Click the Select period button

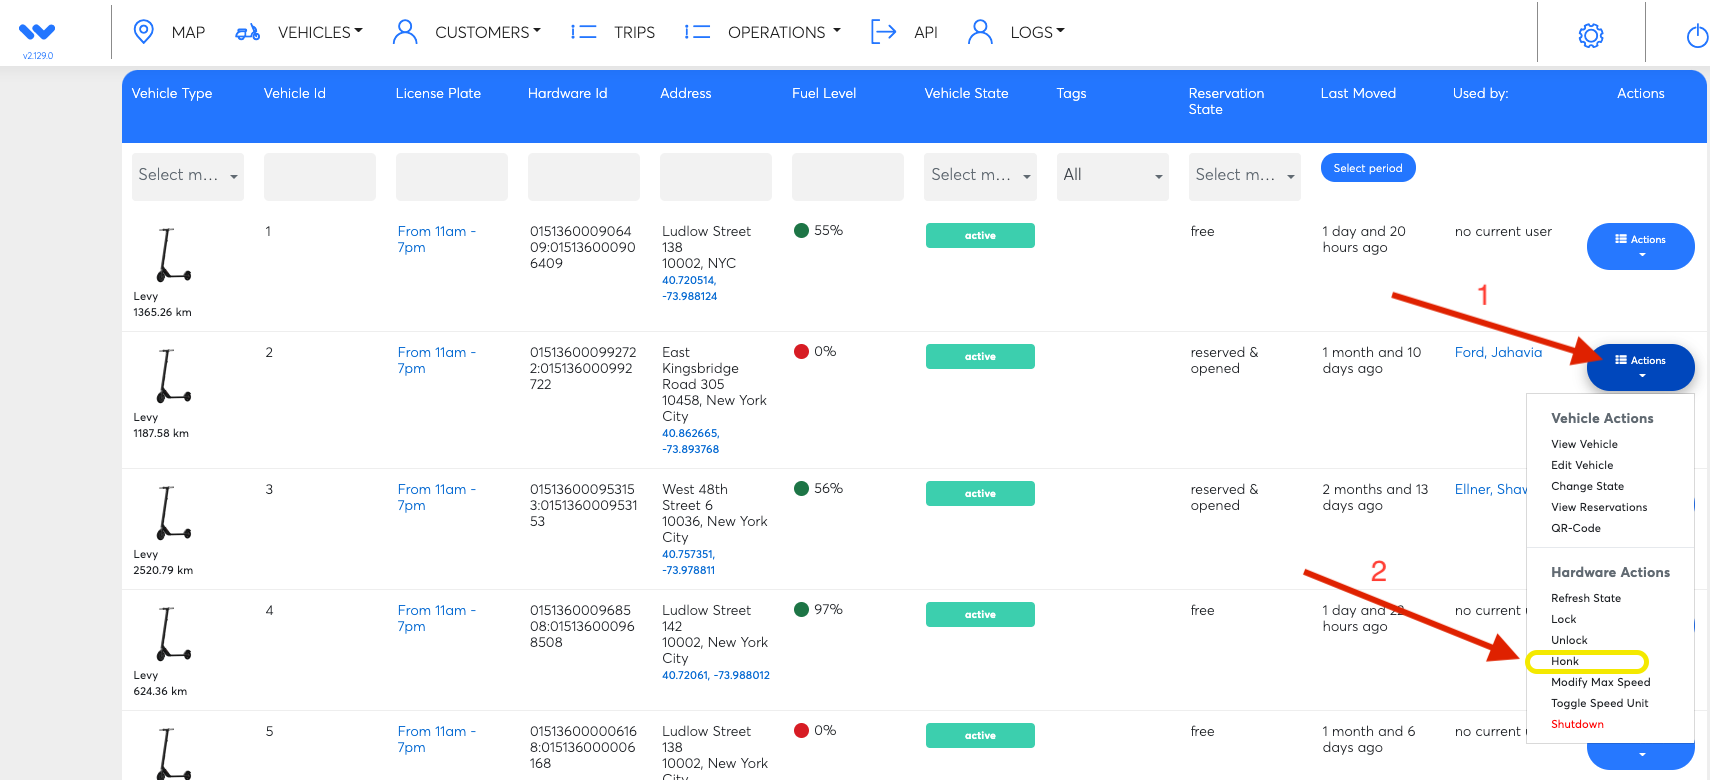pyautogui.click(x=1367, y=168)
